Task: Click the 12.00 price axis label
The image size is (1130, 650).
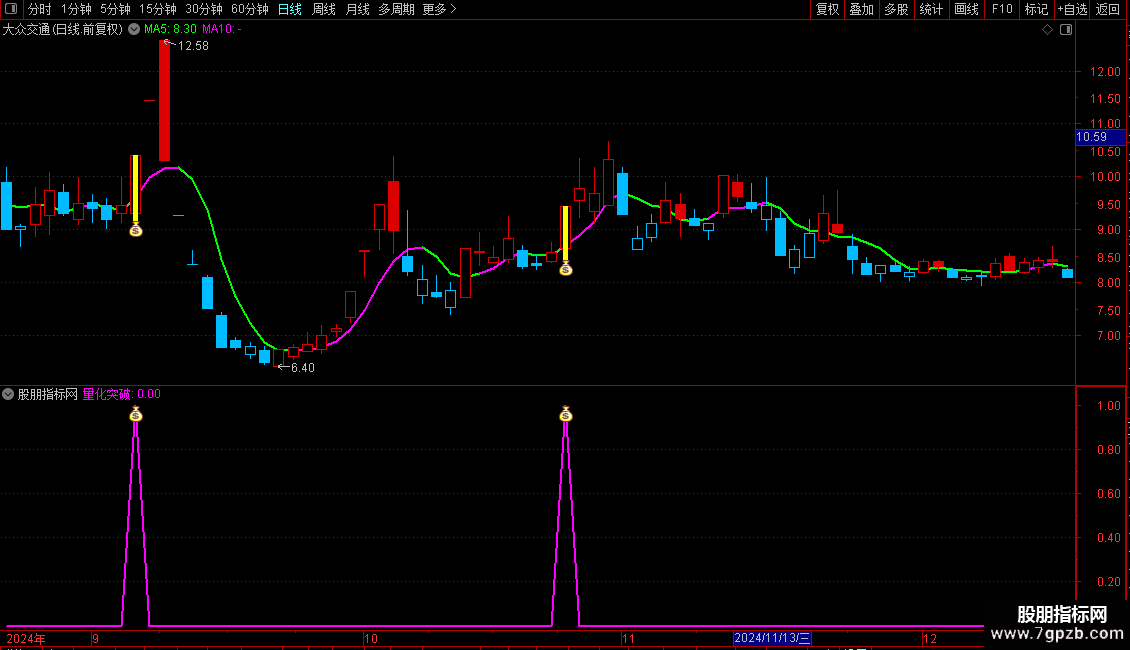Action: [1105, 72]
